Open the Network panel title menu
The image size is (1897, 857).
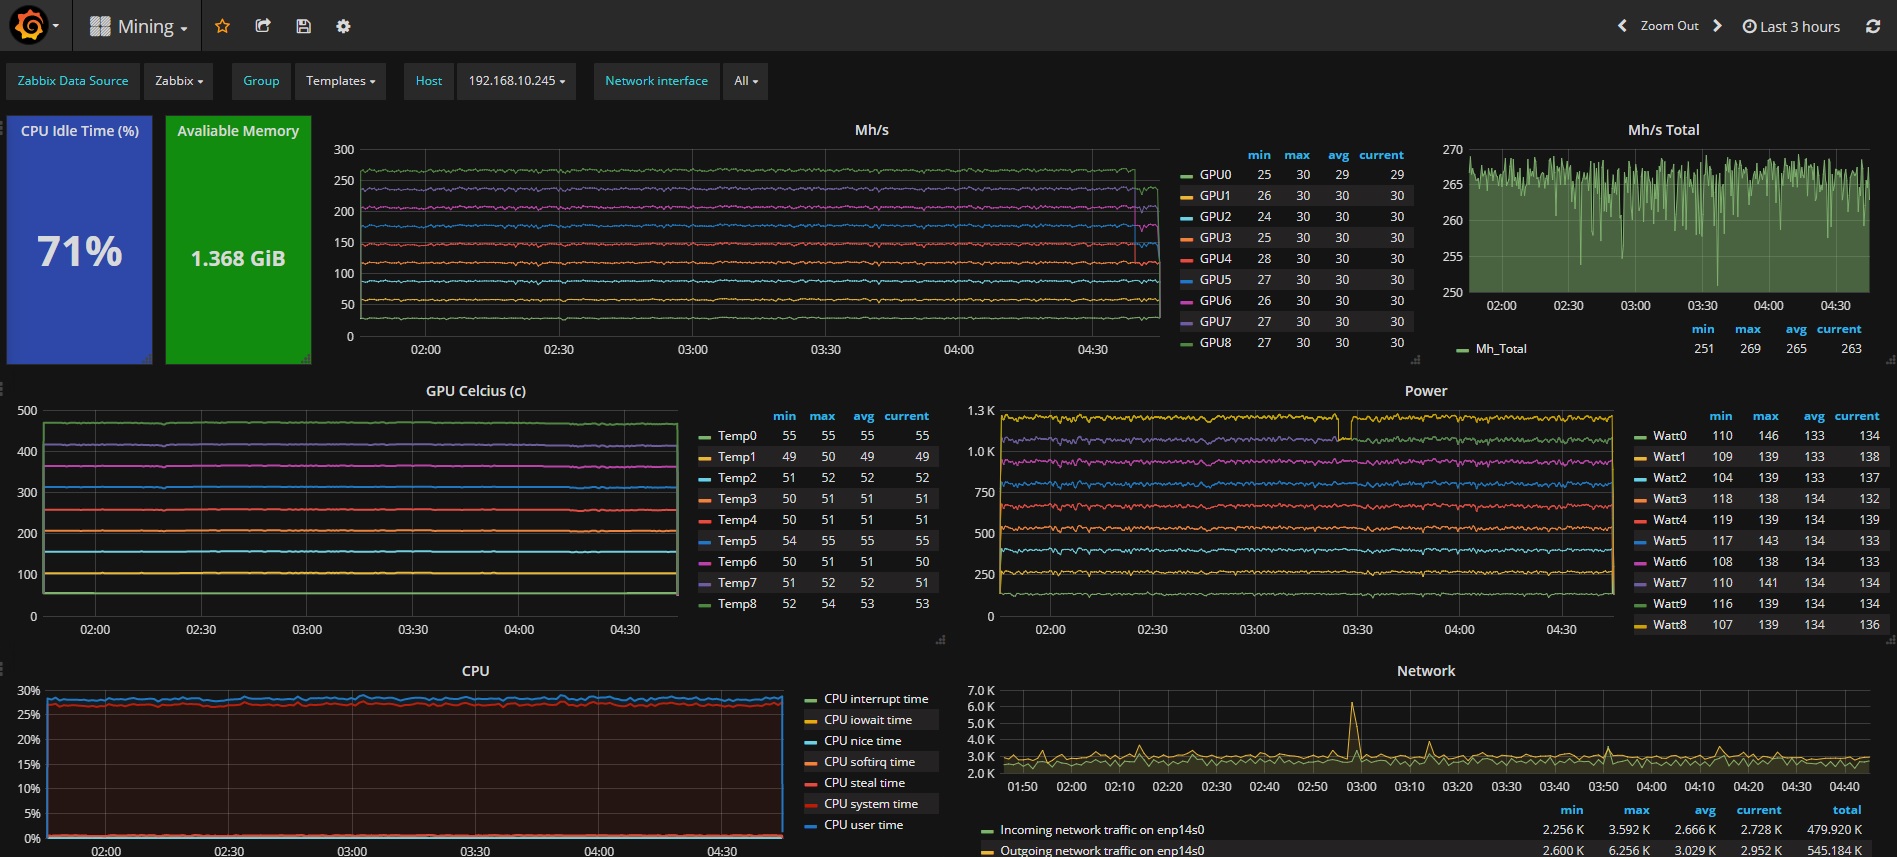[1425, 671]
